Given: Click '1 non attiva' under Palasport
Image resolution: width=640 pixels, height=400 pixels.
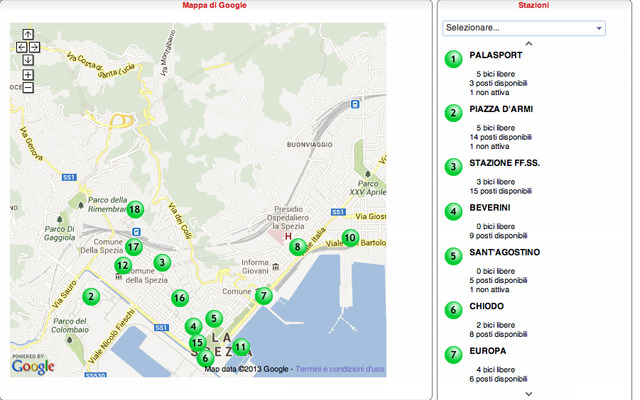Looking at the screenshot, I should pos(489,93).
